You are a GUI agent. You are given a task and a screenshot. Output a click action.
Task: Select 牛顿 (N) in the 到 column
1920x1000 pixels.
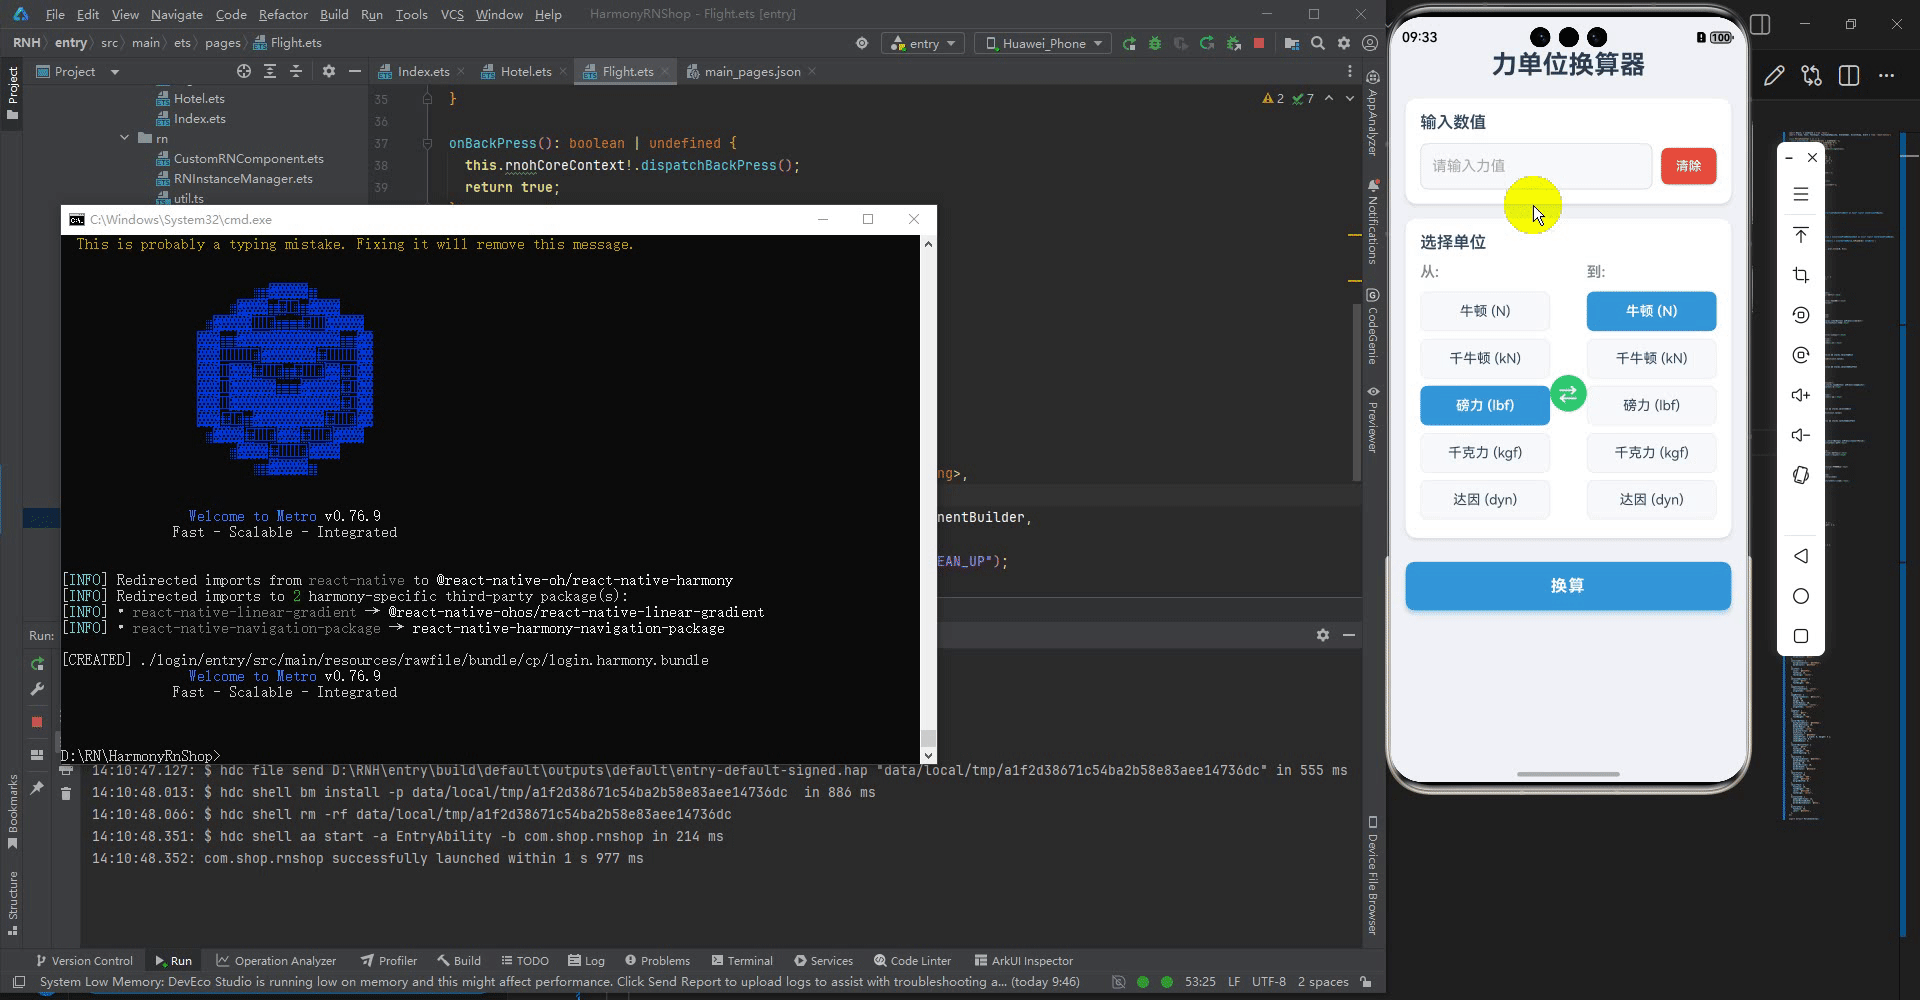point(1651,311)
